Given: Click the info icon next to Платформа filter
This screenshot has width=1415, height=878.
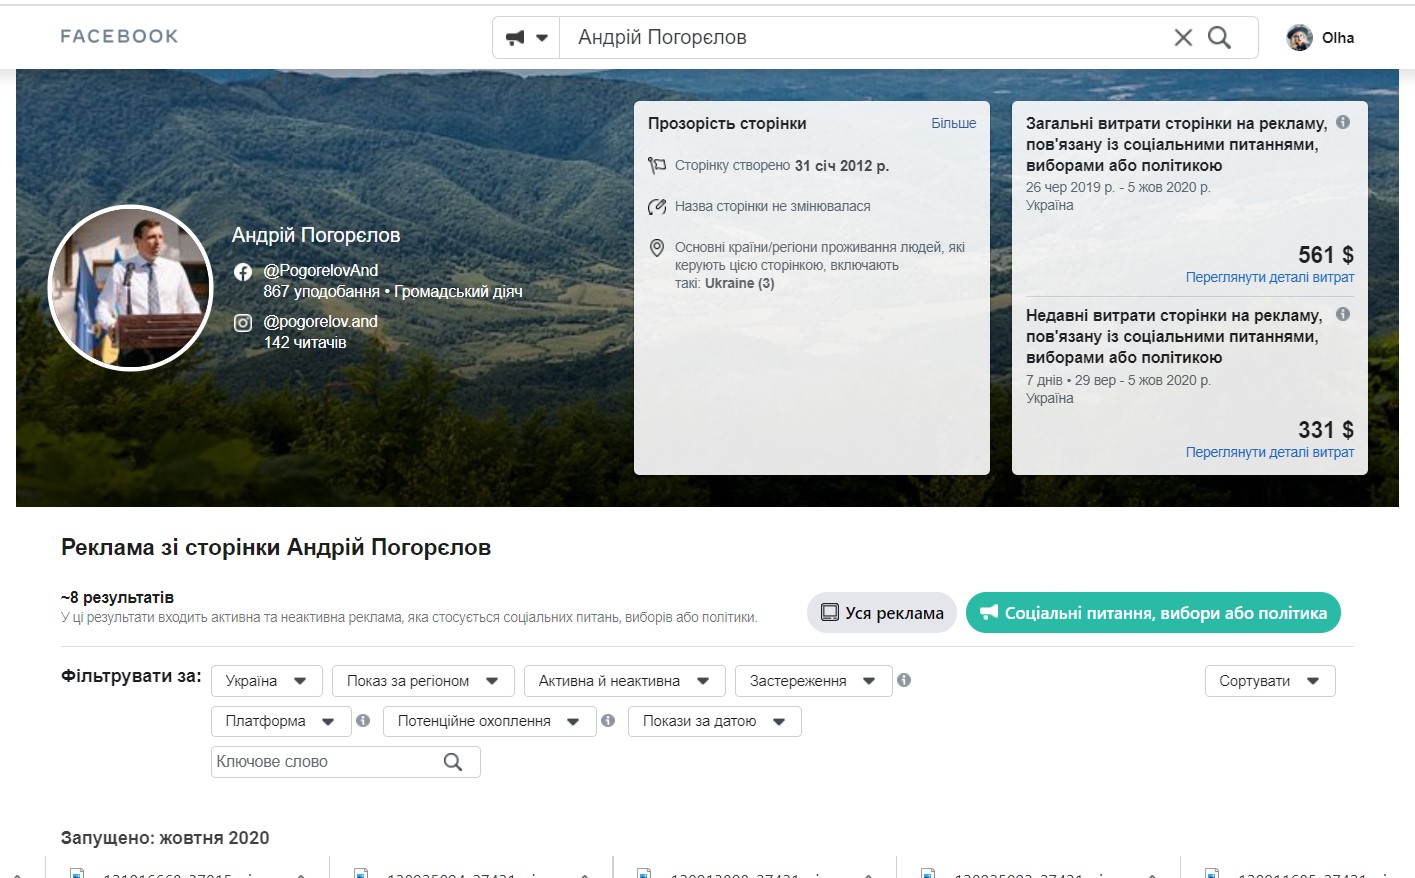Looking at the screenshot, I should click(363, 720).
